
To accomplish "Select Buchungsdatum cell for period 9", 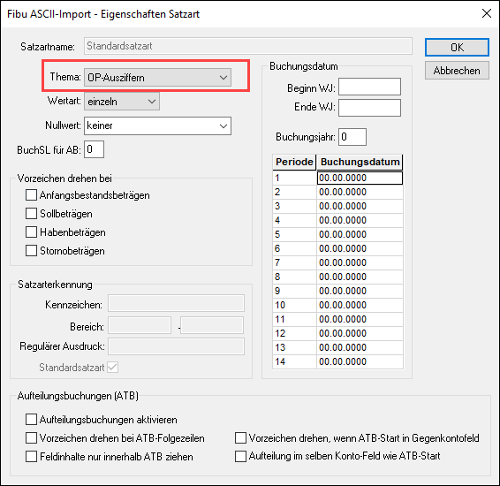I will point(360,291).
